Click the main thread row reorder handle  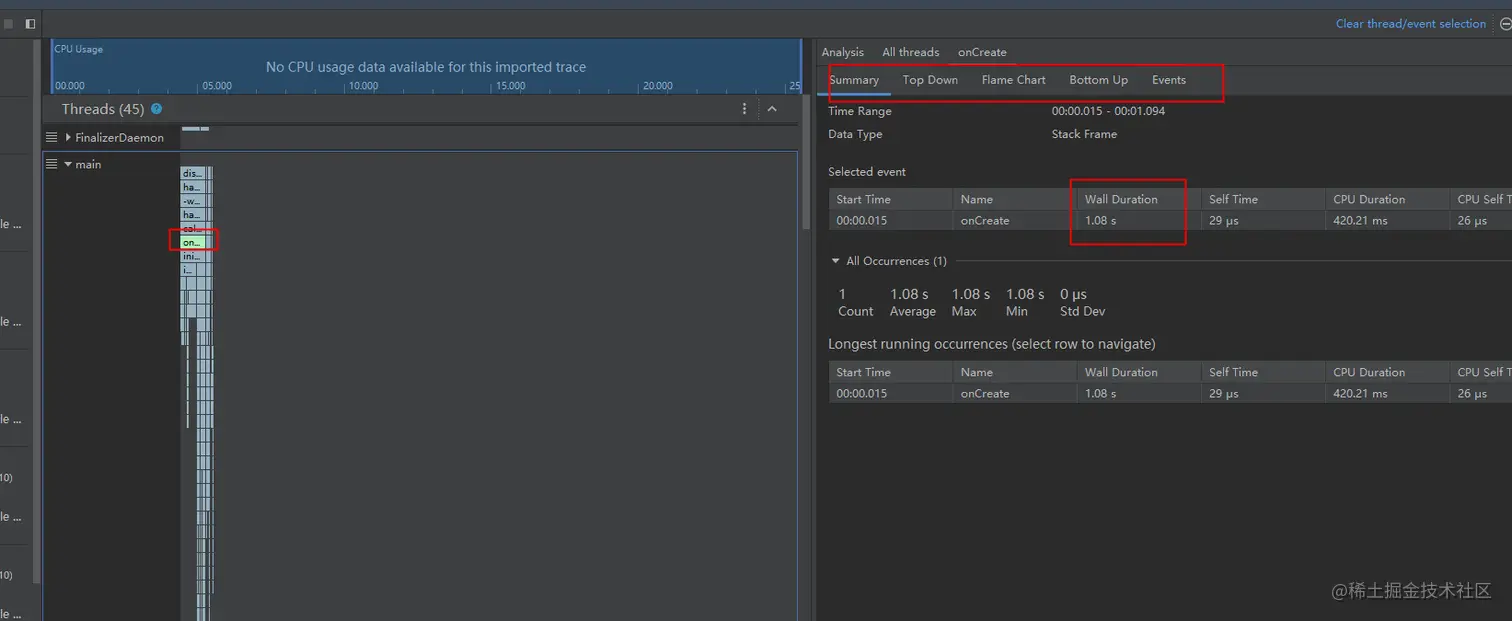pos(52,164)
